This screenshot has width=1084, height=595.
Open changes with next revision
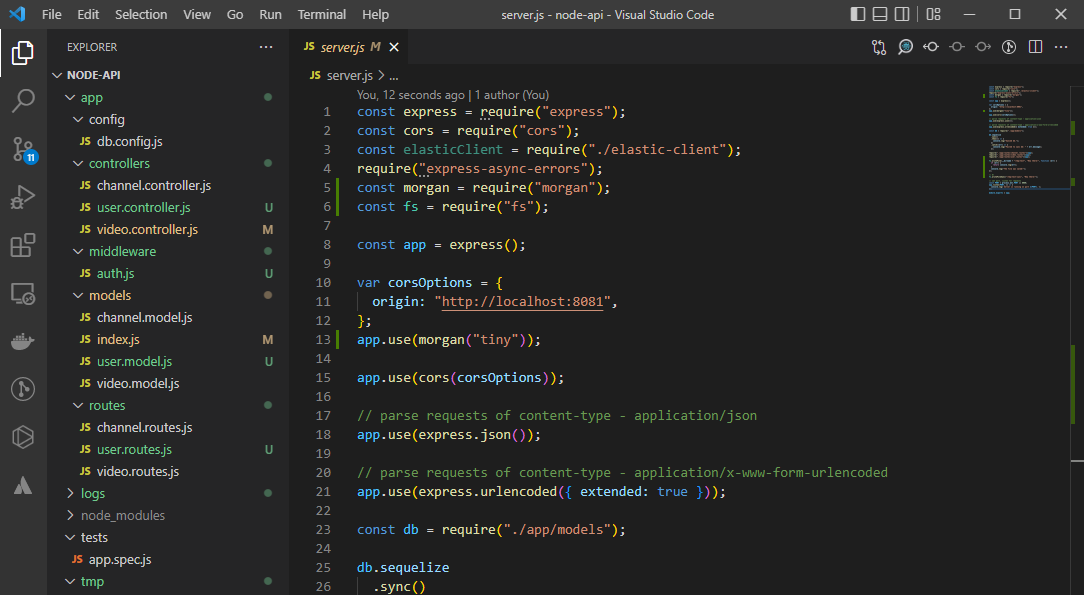click(x=983, y=47)
